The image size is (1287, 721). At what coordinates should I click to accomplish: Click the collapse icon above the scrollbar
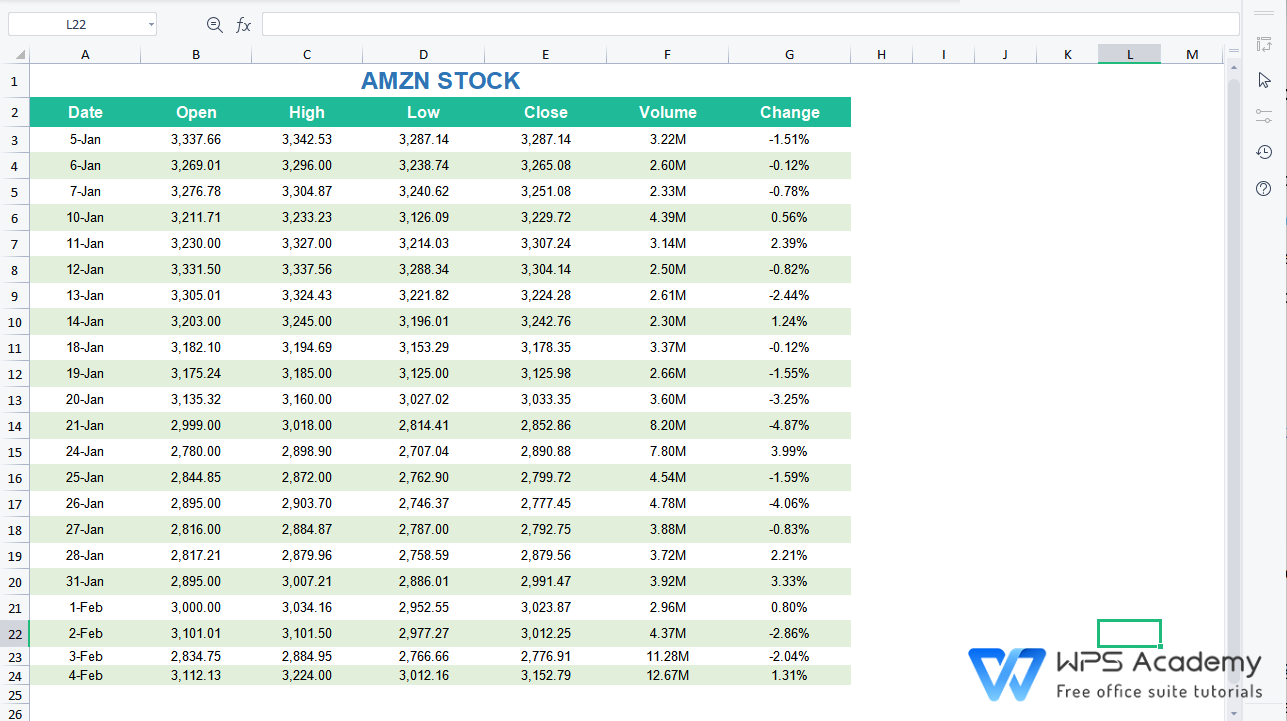point(1233,50)
